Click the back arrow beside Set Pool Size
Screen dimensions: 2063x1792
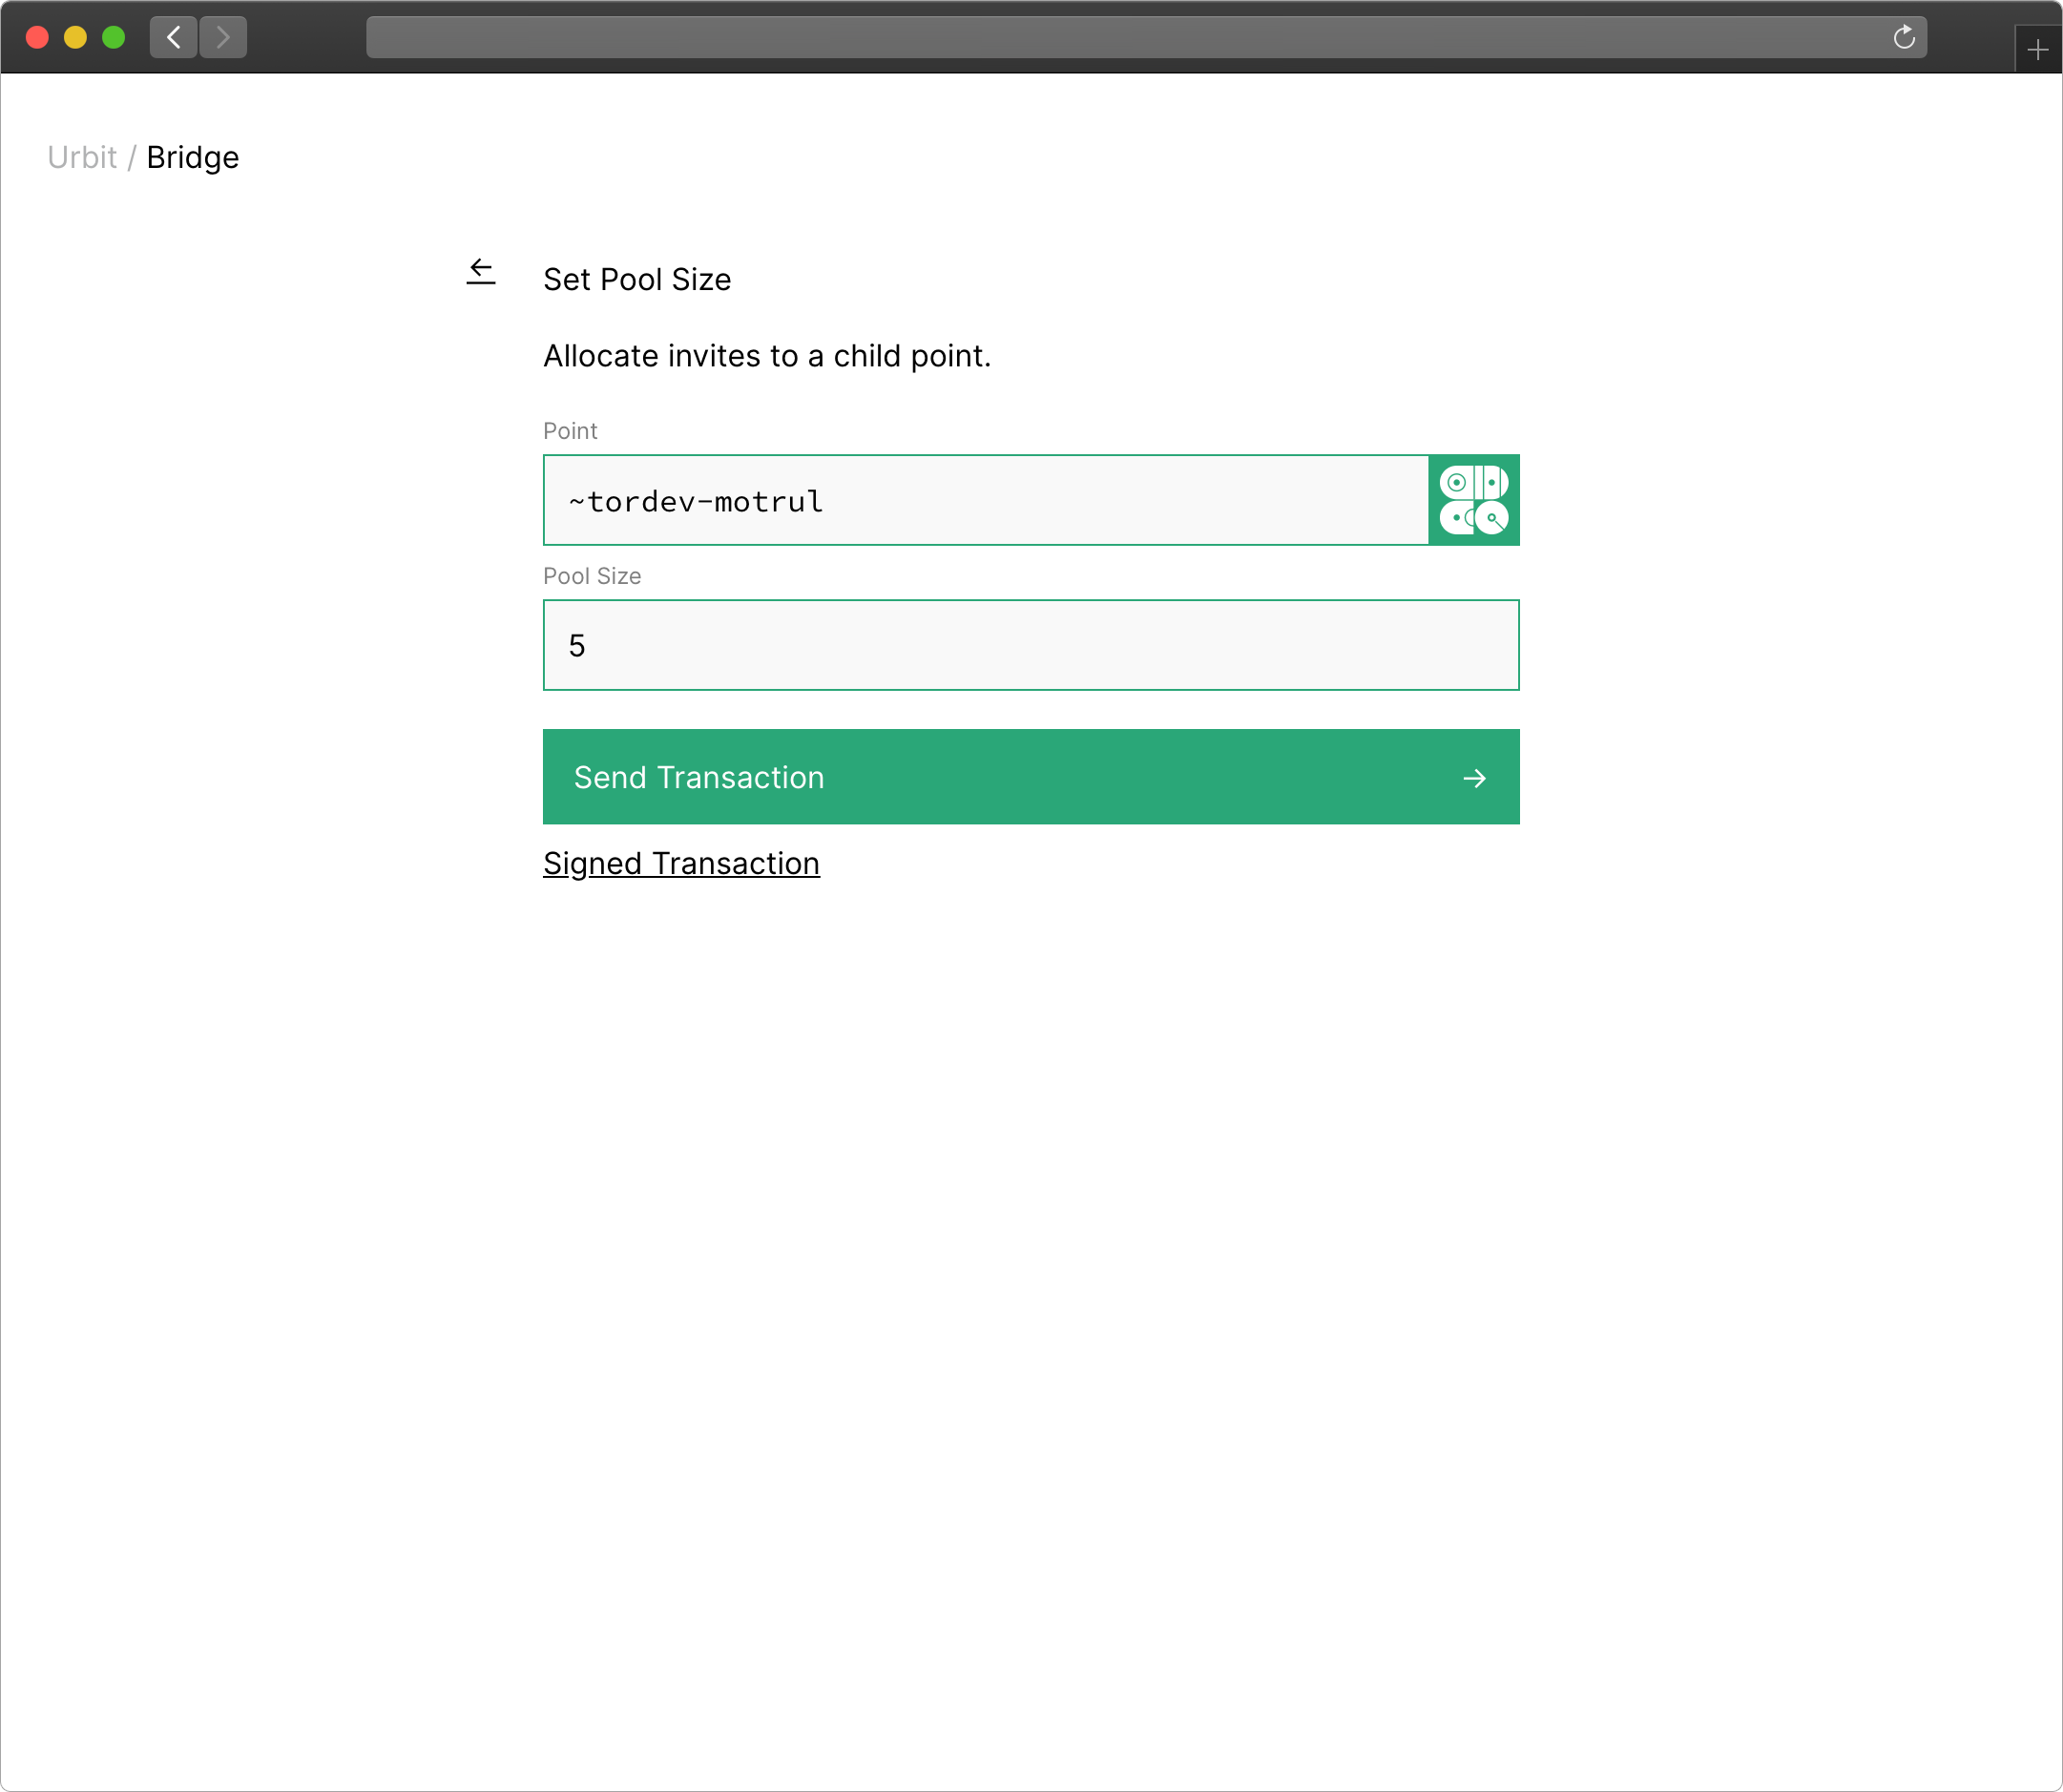[x=481, y=271]
